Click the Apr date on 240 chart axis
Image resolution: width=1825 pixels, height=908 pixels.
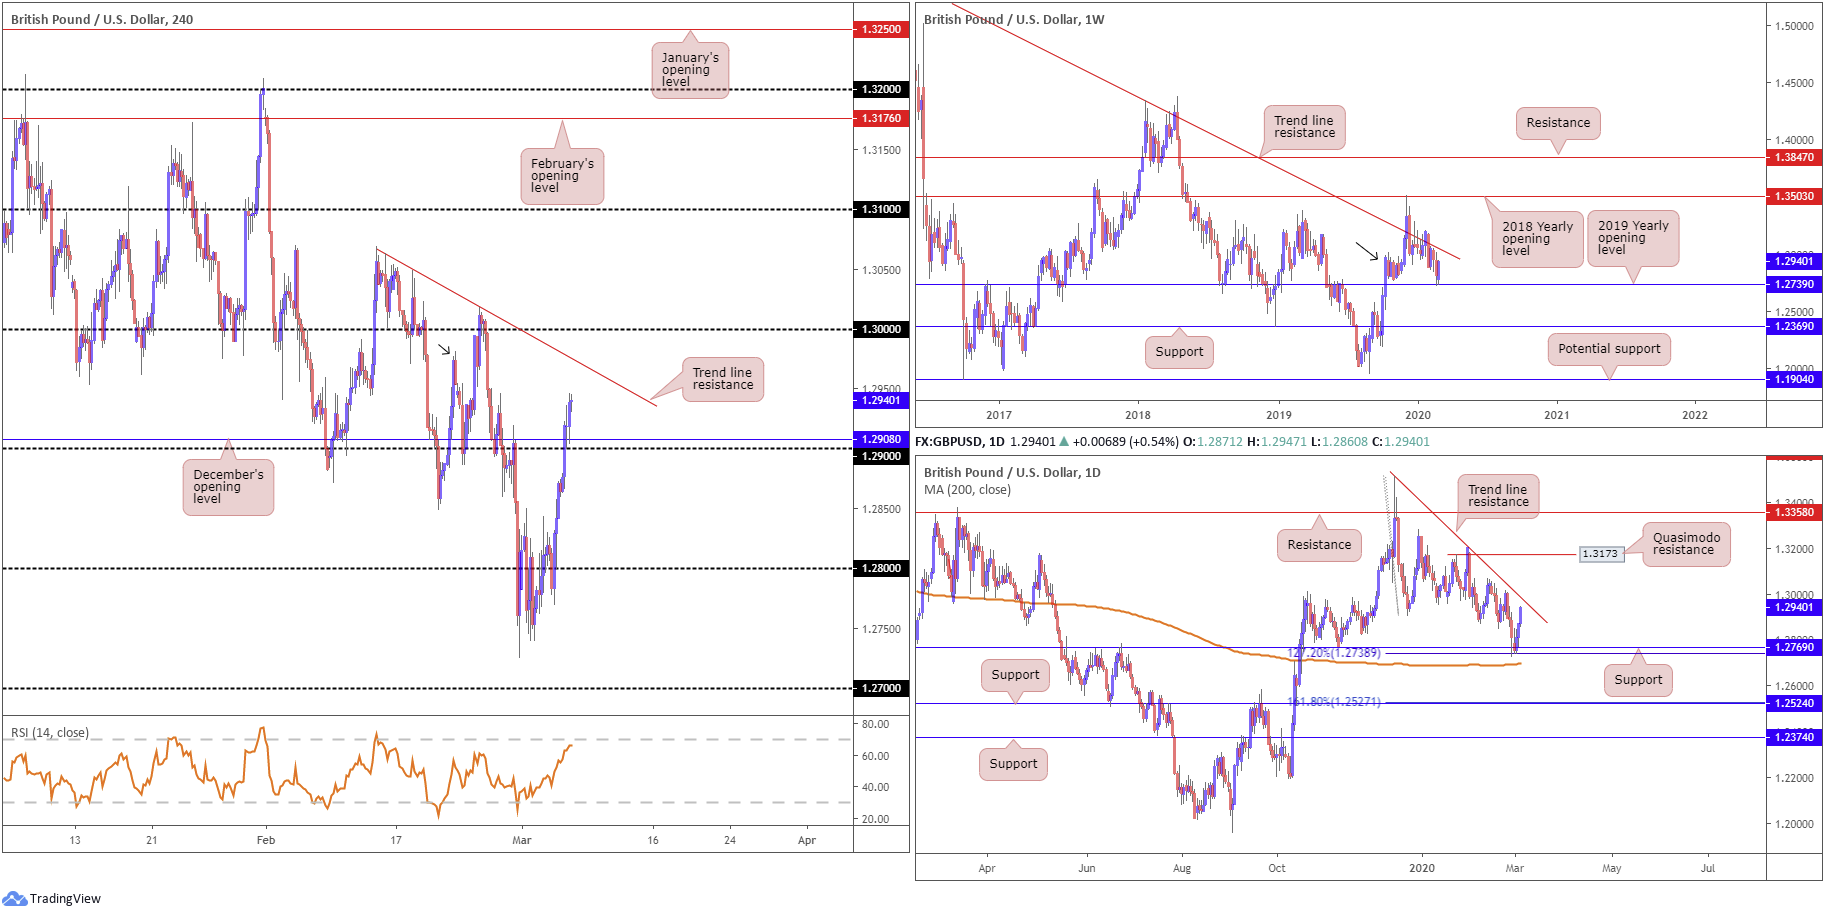[807, 840]
